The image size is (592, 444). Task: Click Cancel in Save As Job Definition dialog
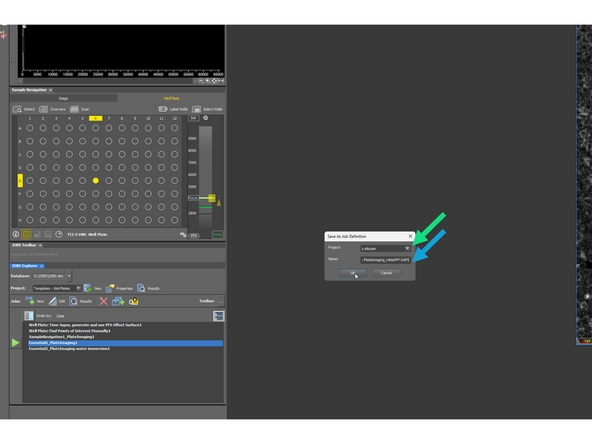click(x=386, y=273)
